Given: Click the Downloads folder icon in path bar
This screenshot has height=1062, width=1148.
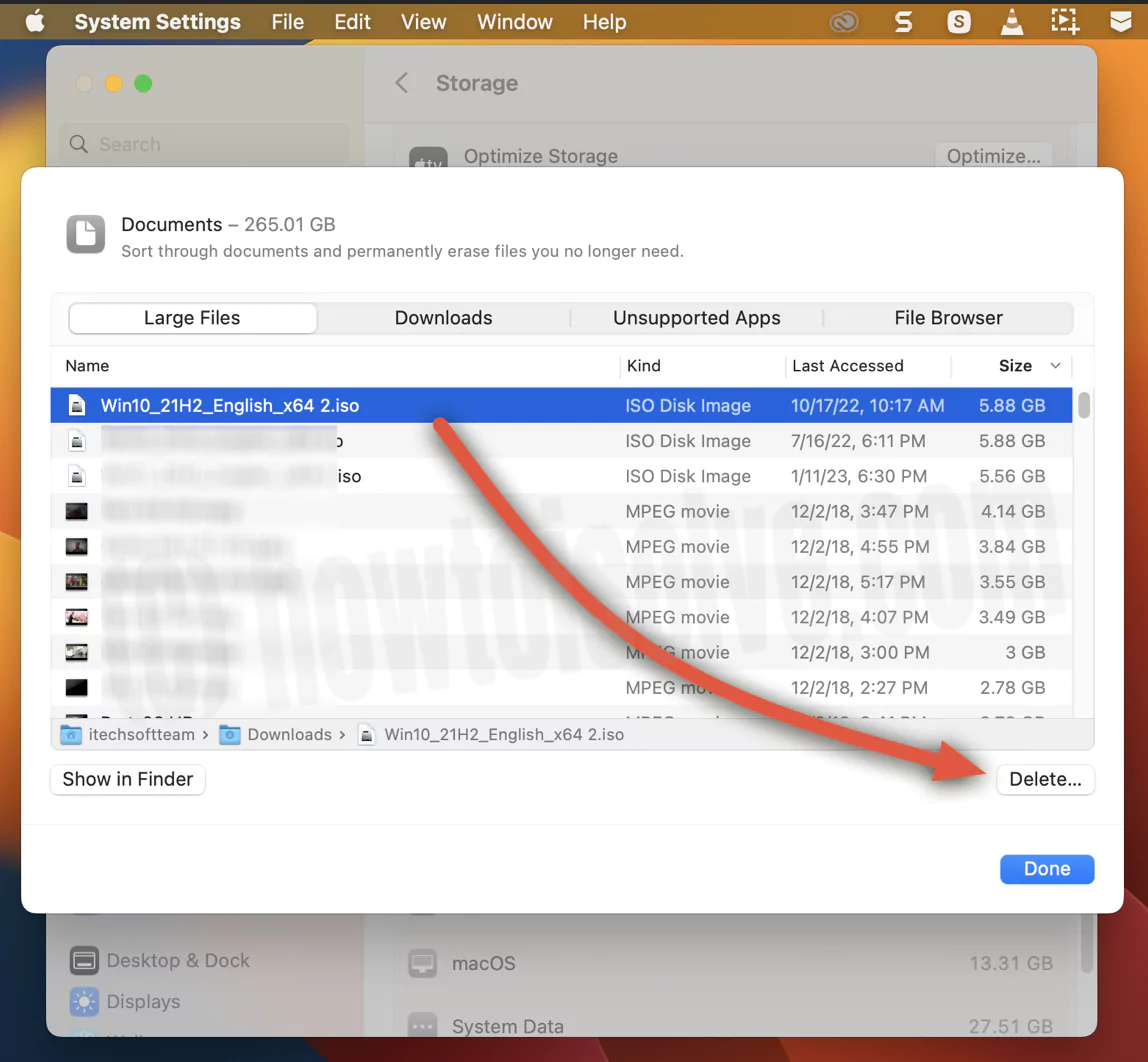Looking at the screenshot, I should click(x=230, y=734).
